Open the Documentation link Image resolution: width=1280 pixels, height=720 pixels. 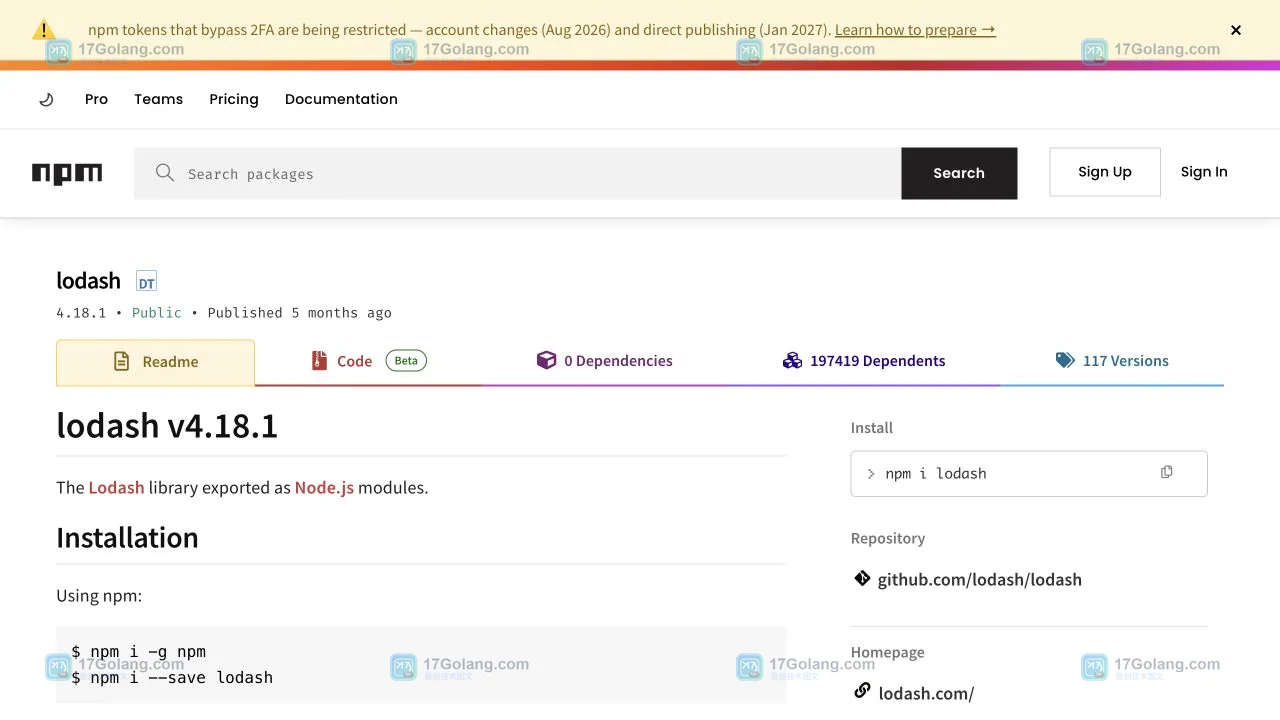pyautogui.click(x=341, y=99)
